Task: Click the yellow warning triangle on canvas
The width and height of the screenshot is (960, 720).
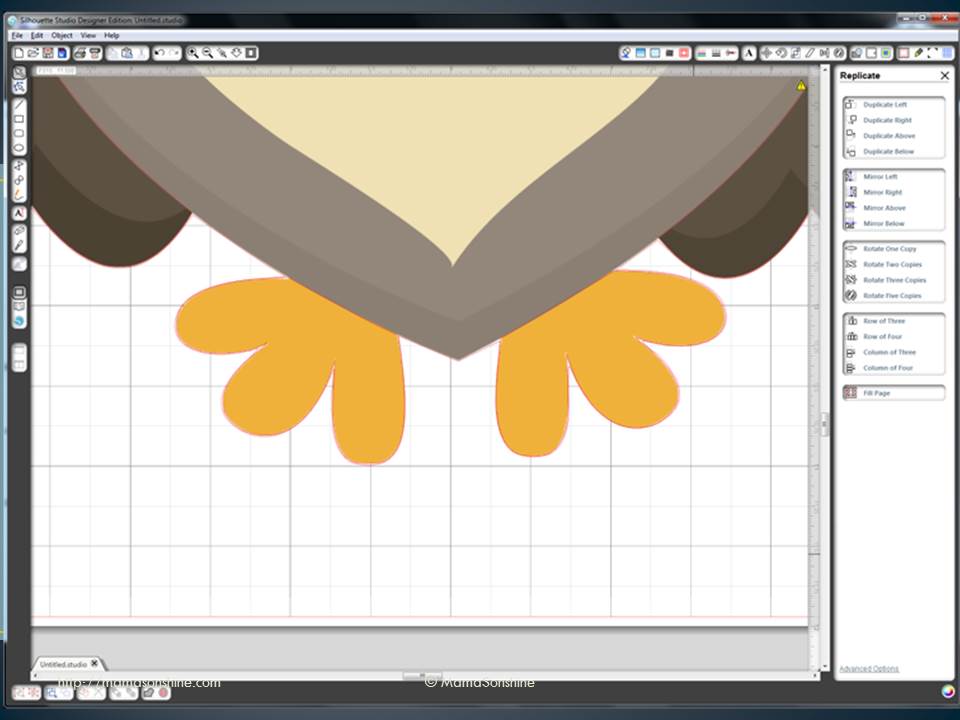Action: (801, 87)
